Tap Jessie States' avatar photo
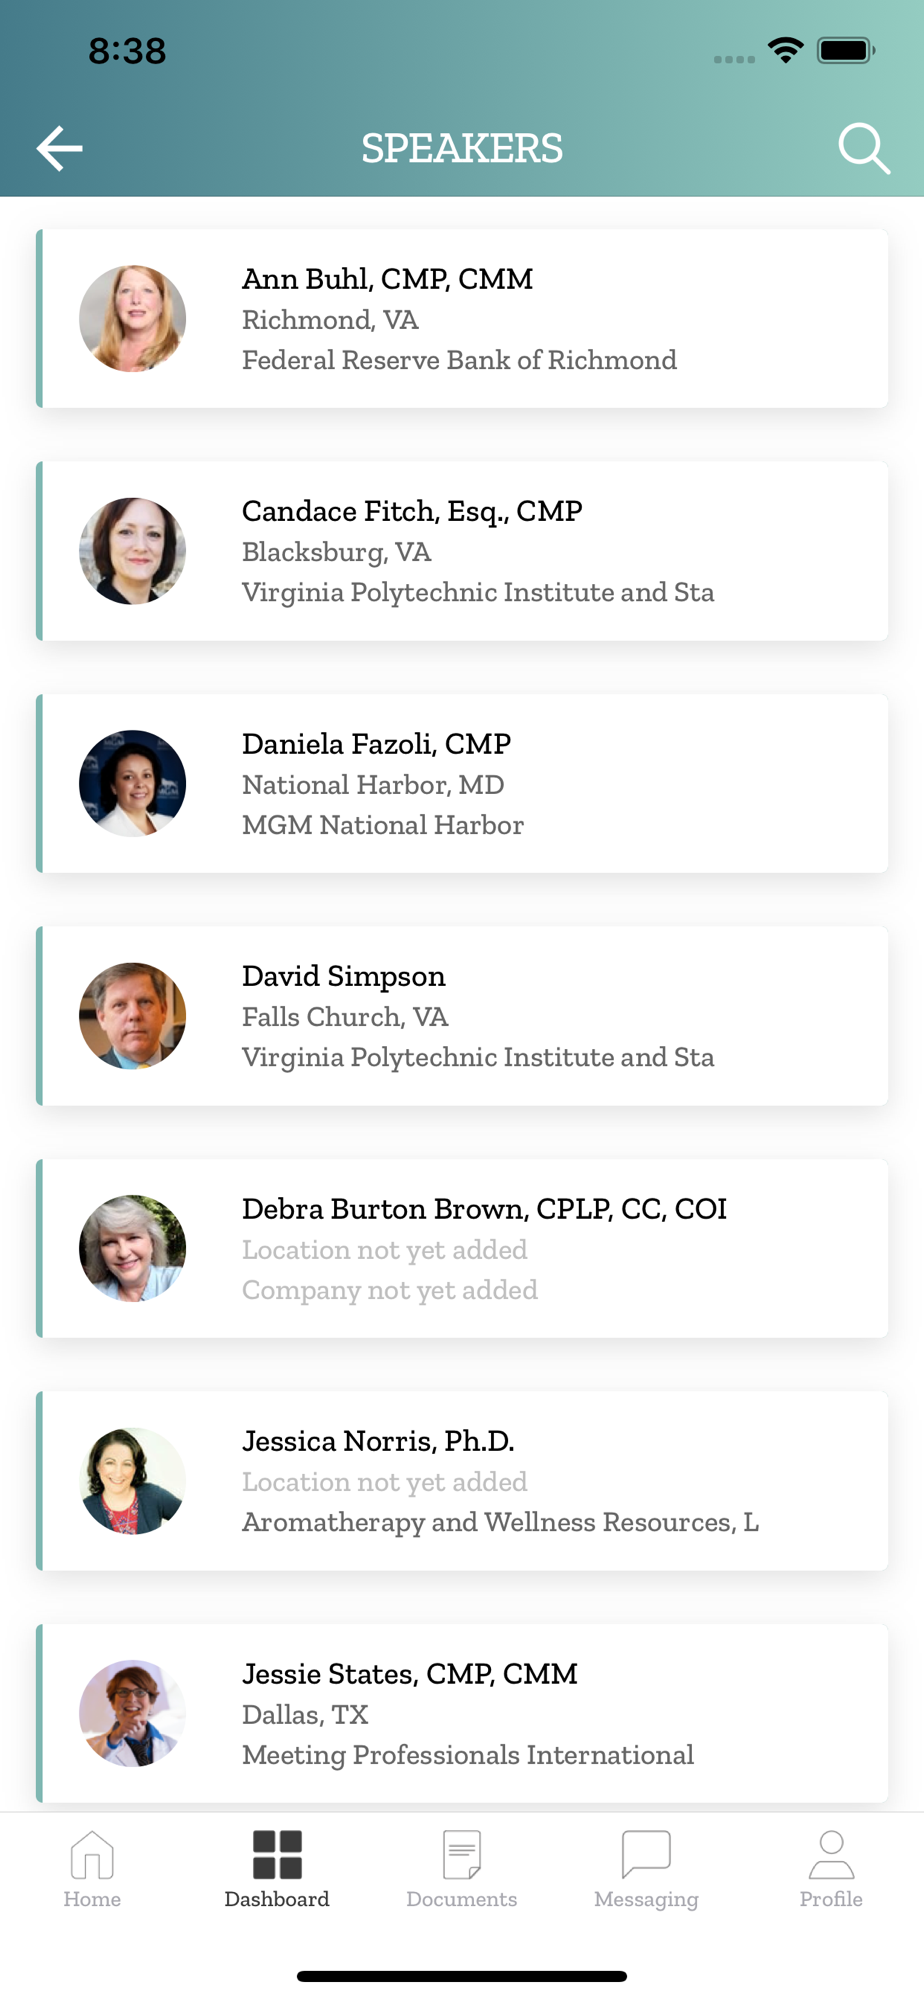This screenshot has height=2000, width=924. click(133, 1713)
